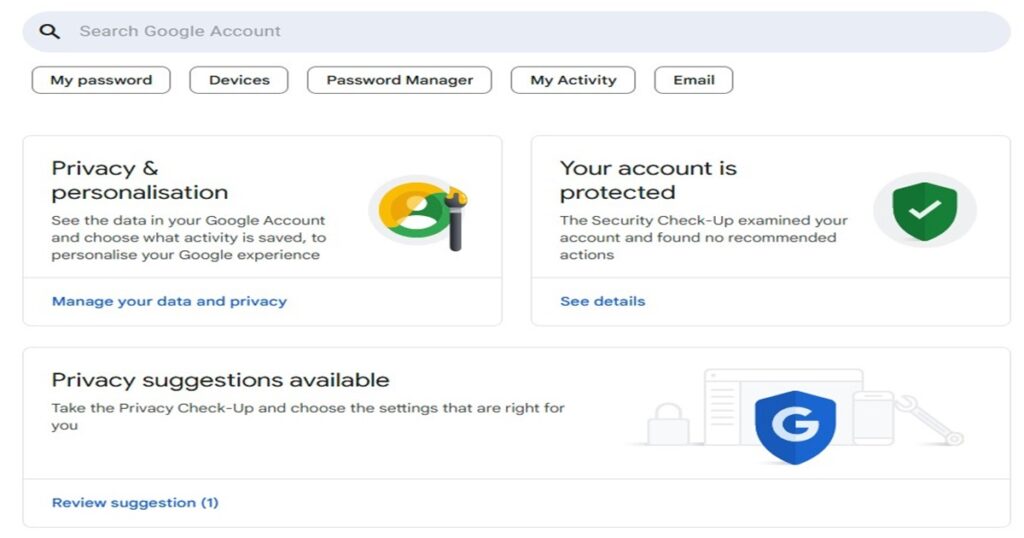Open the My password shortcut
The width and height of the screenshot is (1024, 538).
(101, 80)
